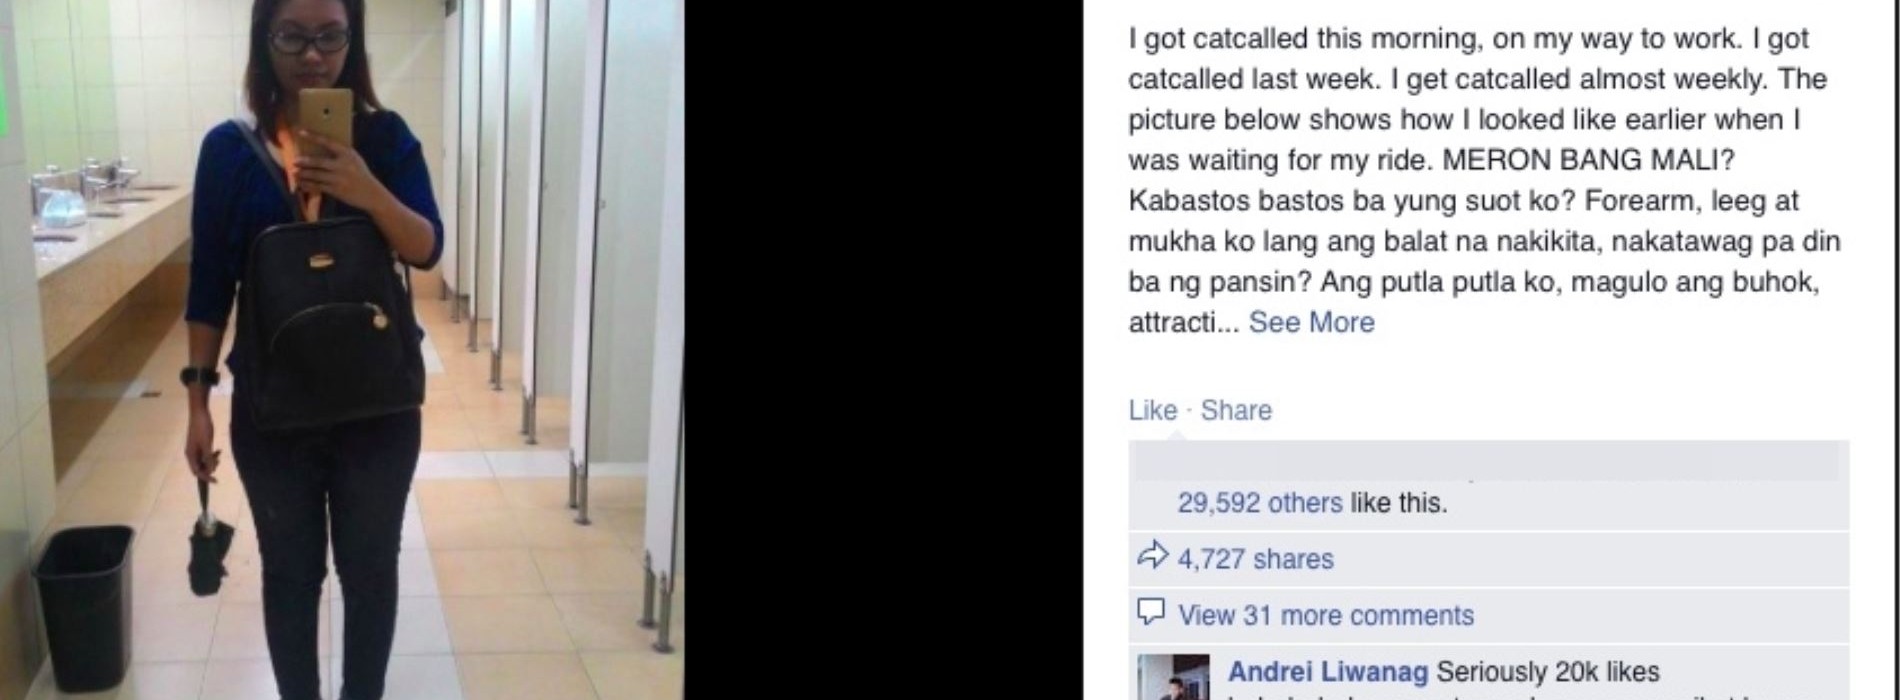Open the list of 29,592 others who liked
This screenshot has width=1900, height=700.
pyautogui.click(x=1260, y=502)
